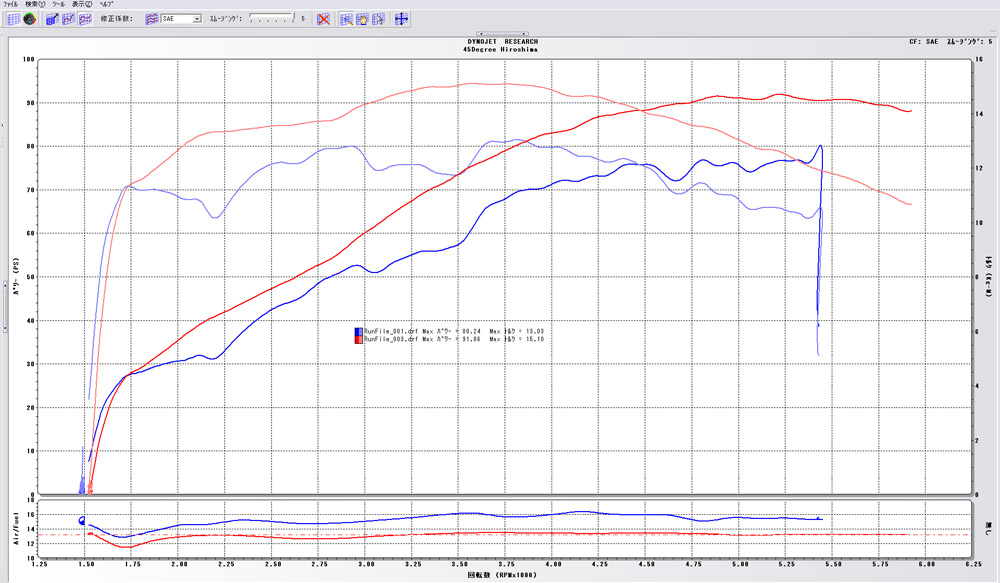
Task: Click the blue air/fuel marker circle
Action: tap(82, 520)
